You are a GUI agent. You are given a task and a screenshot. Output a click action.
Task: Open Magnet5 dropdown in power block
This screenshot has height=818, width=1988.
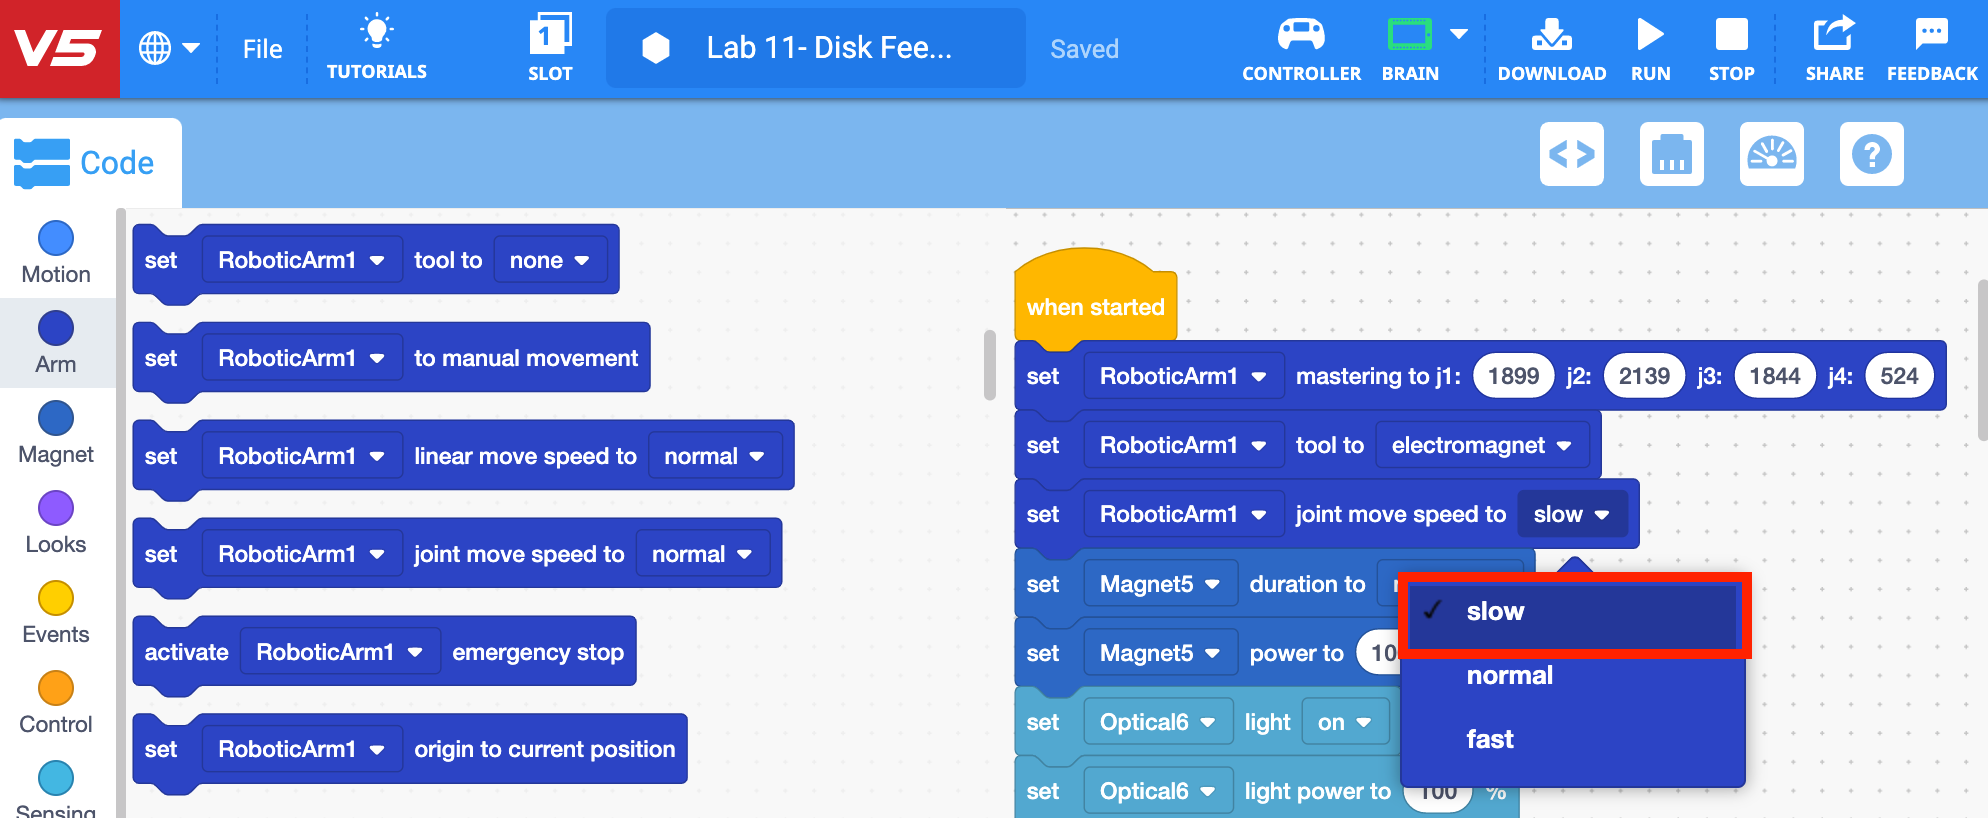pyautogui.click(x=1160, y=653)
